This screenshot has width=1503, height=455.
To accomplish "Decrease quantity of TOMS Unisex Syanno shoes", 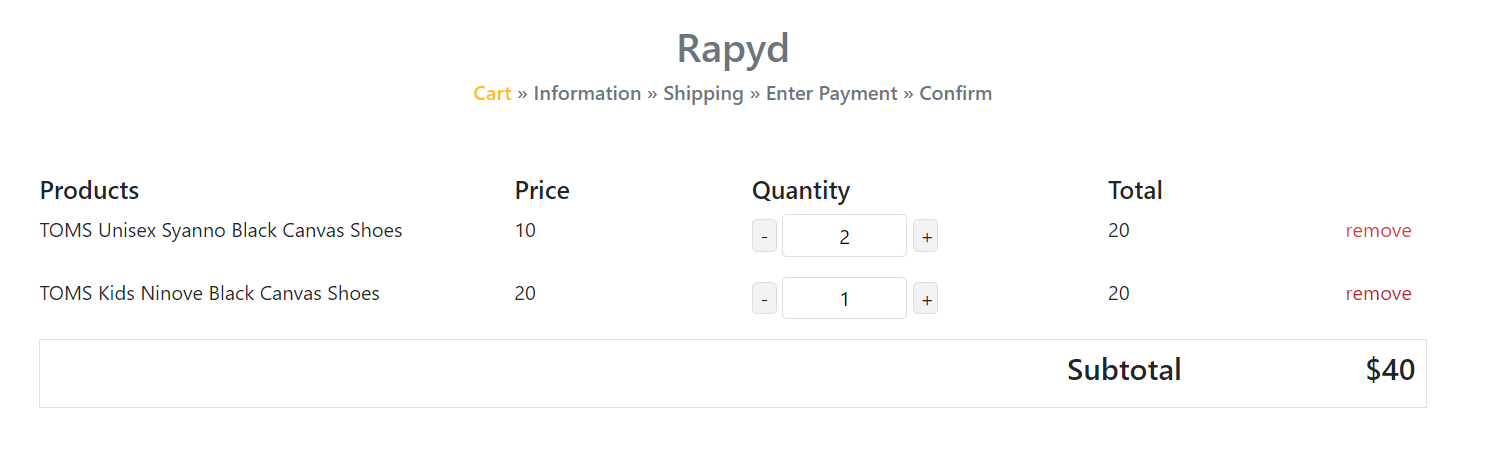I will 764,237.
